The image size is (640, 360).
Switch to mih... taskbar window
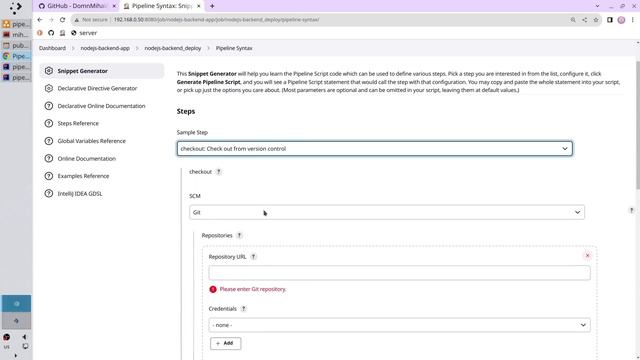16,35
